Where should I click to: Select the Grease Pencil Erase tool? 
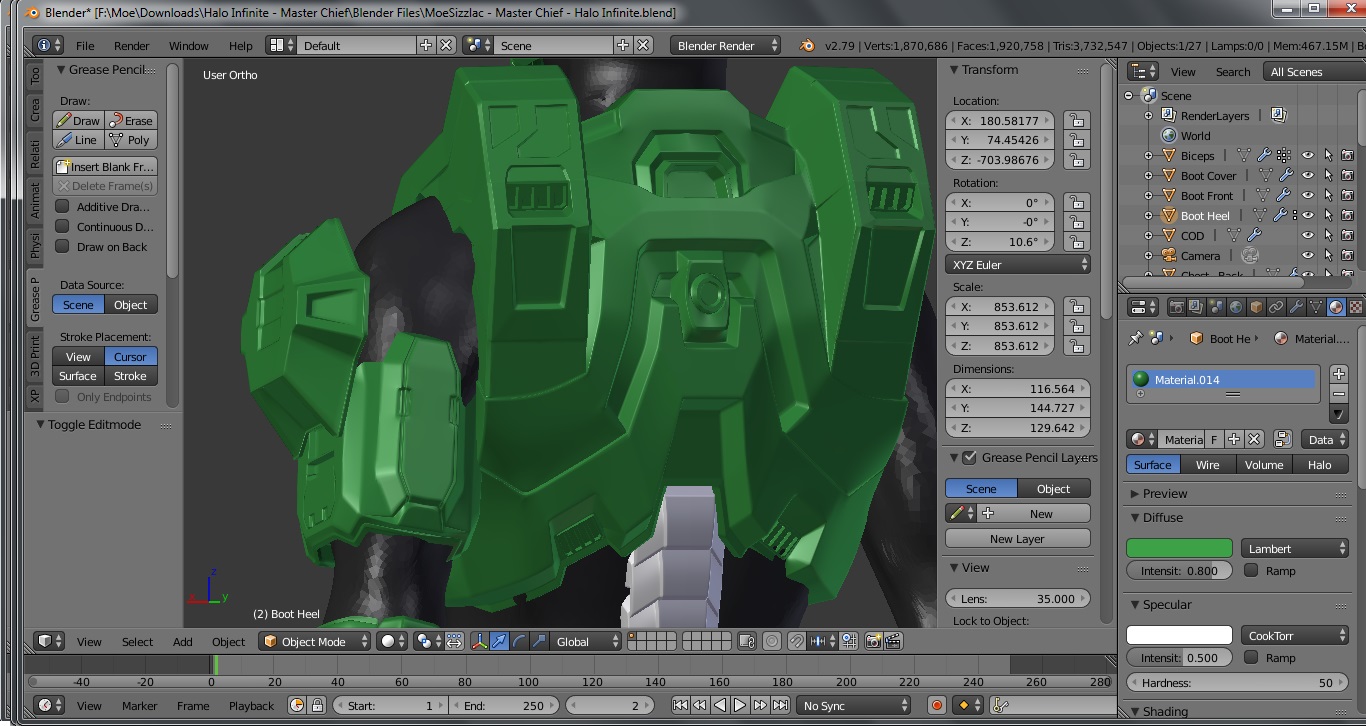click(x=131, y=120)
